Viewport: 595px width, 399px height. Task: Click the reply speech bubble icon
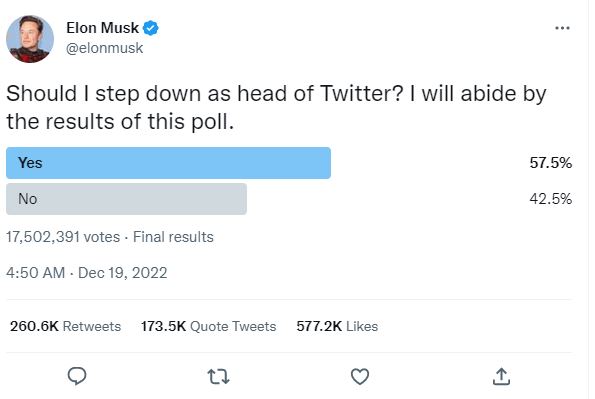[x=77, y=376]
